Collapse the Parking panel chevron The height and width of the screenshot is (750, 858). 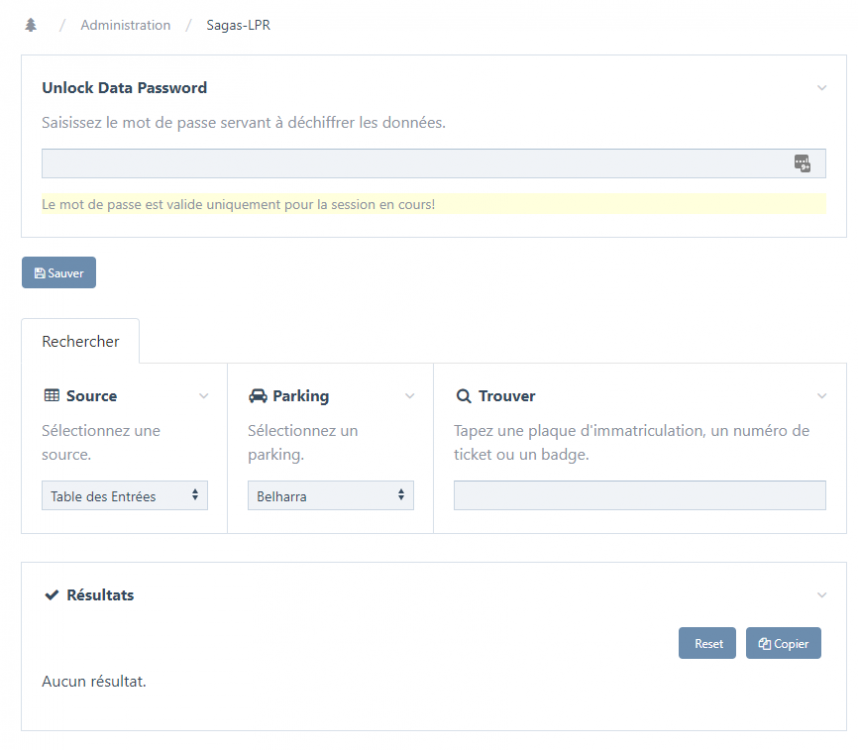[409, 396]
